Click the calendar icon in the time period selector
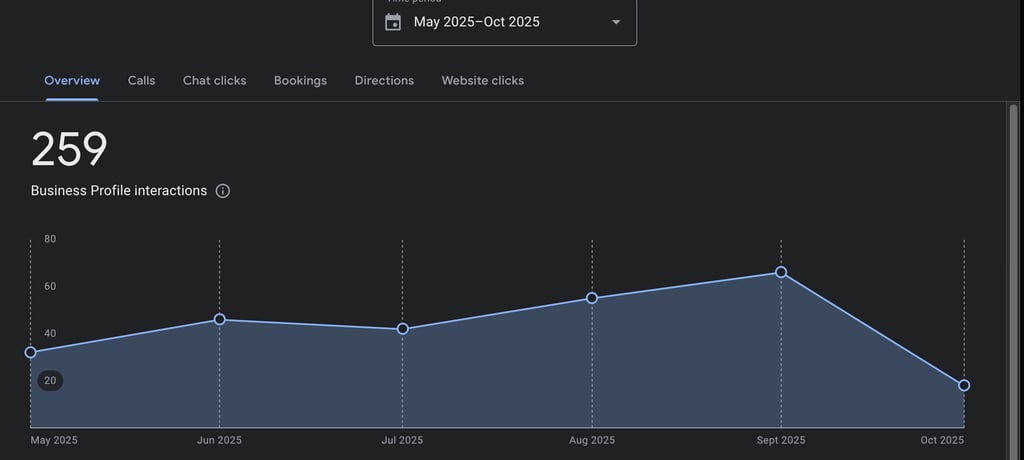This screenshot has height=460, width=1024. click(392, 22)
